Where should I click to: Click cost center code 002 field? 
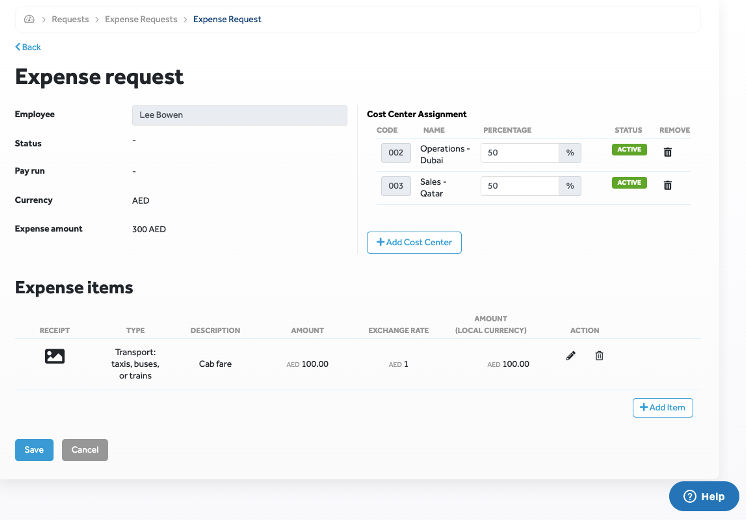395,153
